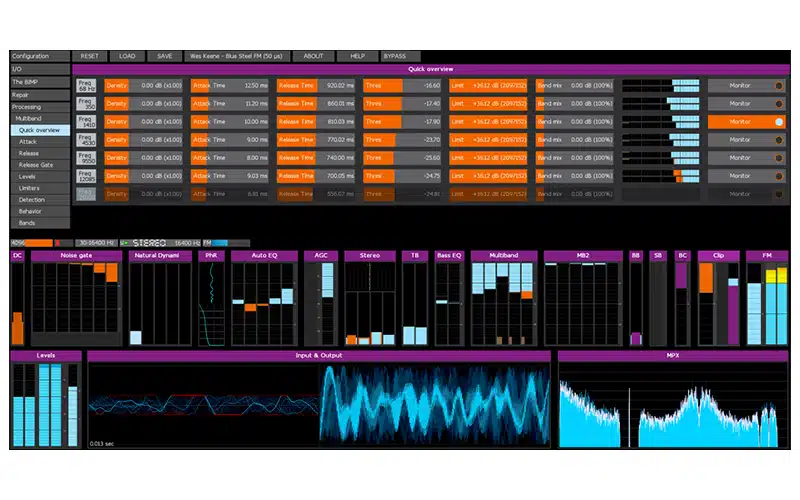800x500 pixels.
Task: Click the Freq 9550 band box
Action: tap(86, 158)
